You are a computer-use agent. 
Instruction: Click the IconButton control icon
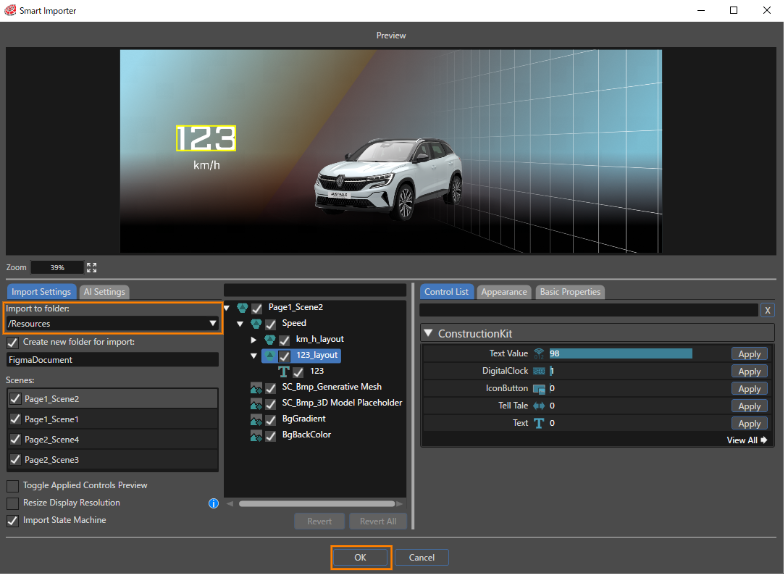point(539,388)
